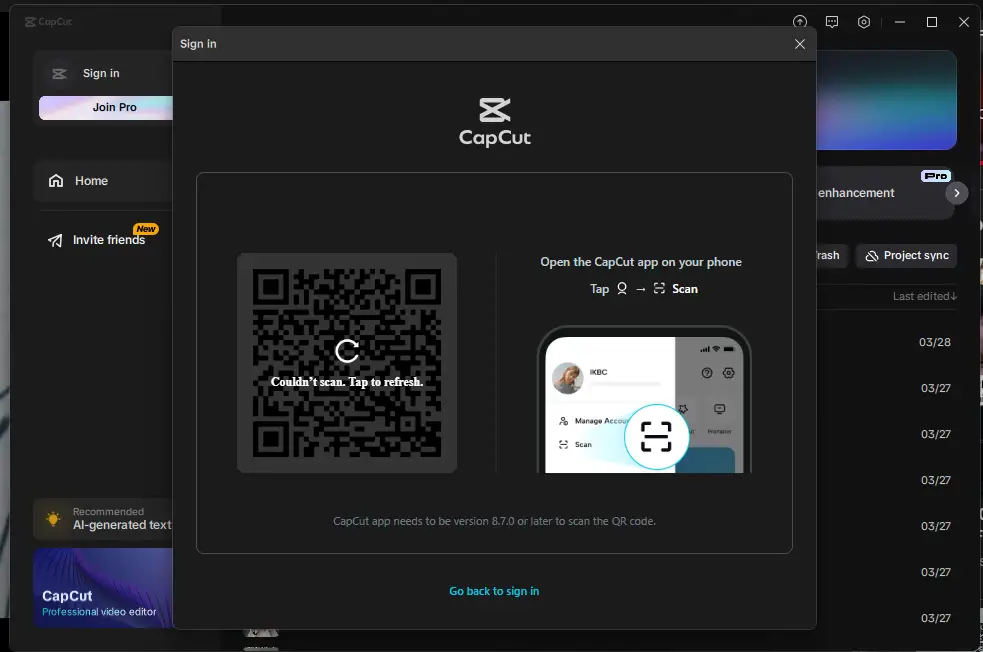Viewport: 983px width, 652px height.
Task: Open Sign in from the left sidebar
Action: click(101, 73)
